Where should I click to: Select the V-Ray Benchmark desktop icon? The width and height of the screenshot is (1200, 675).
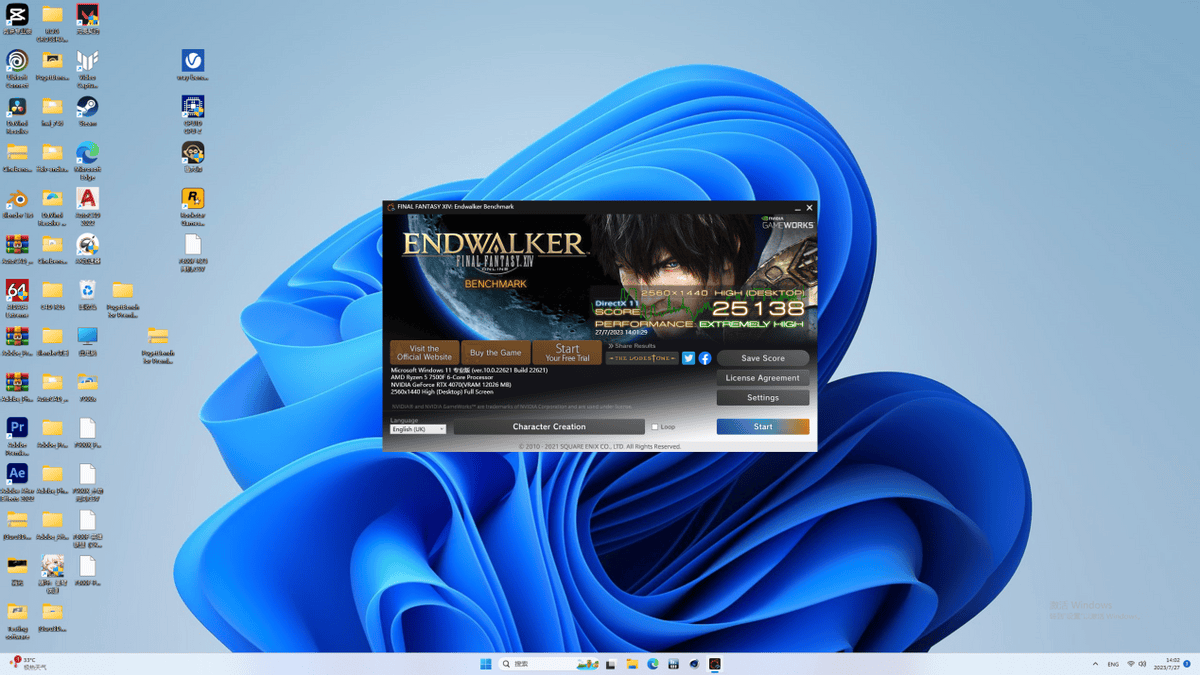click(193, 64)
